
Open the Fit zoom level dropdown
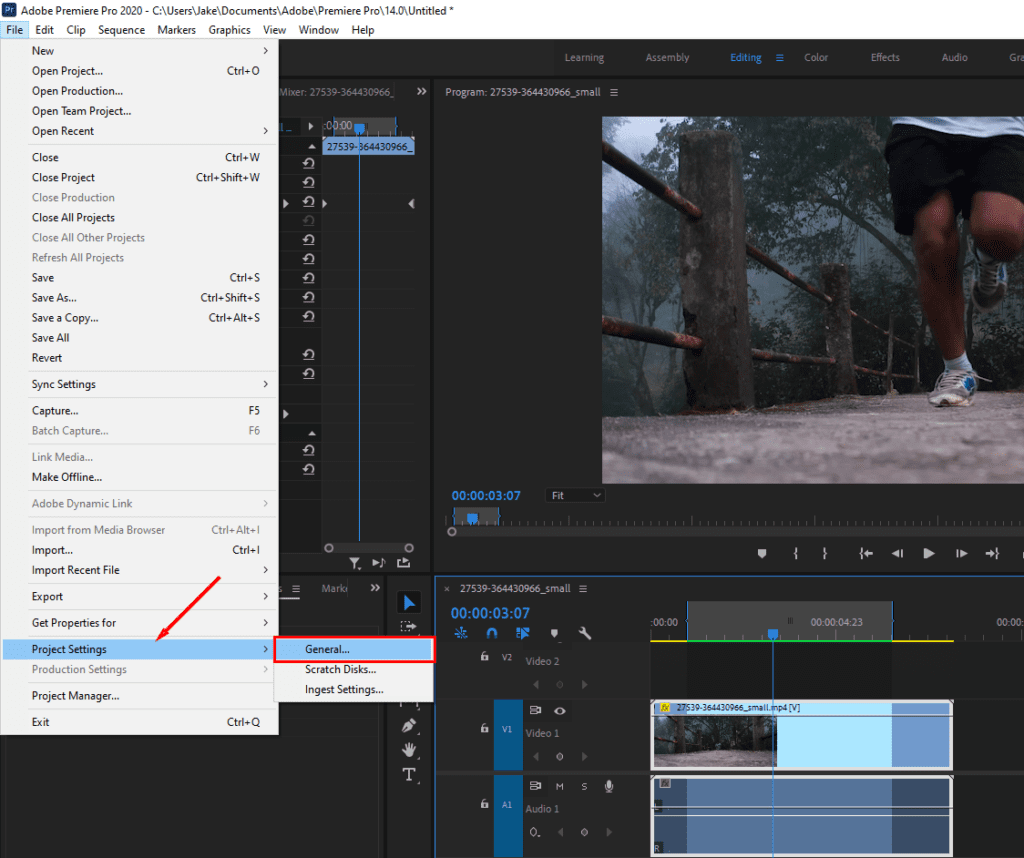coord(577,495)
